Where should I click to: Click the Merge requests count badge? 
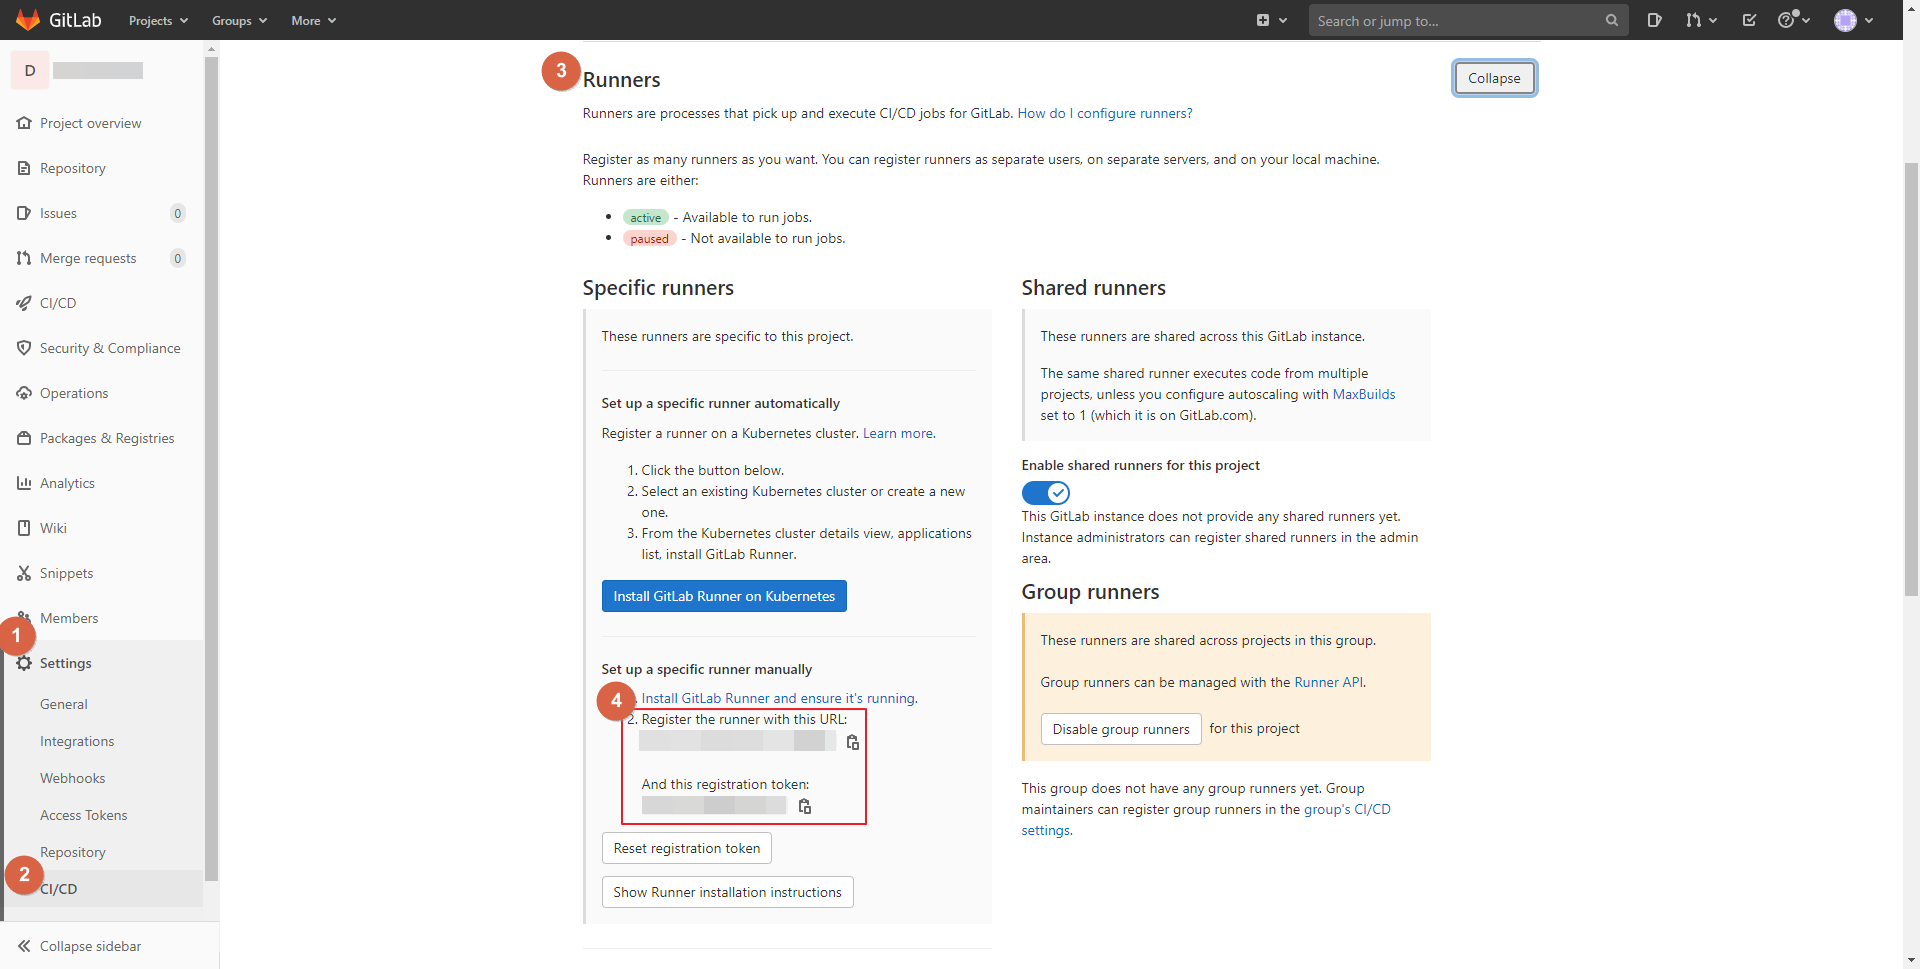pos(178,258)
